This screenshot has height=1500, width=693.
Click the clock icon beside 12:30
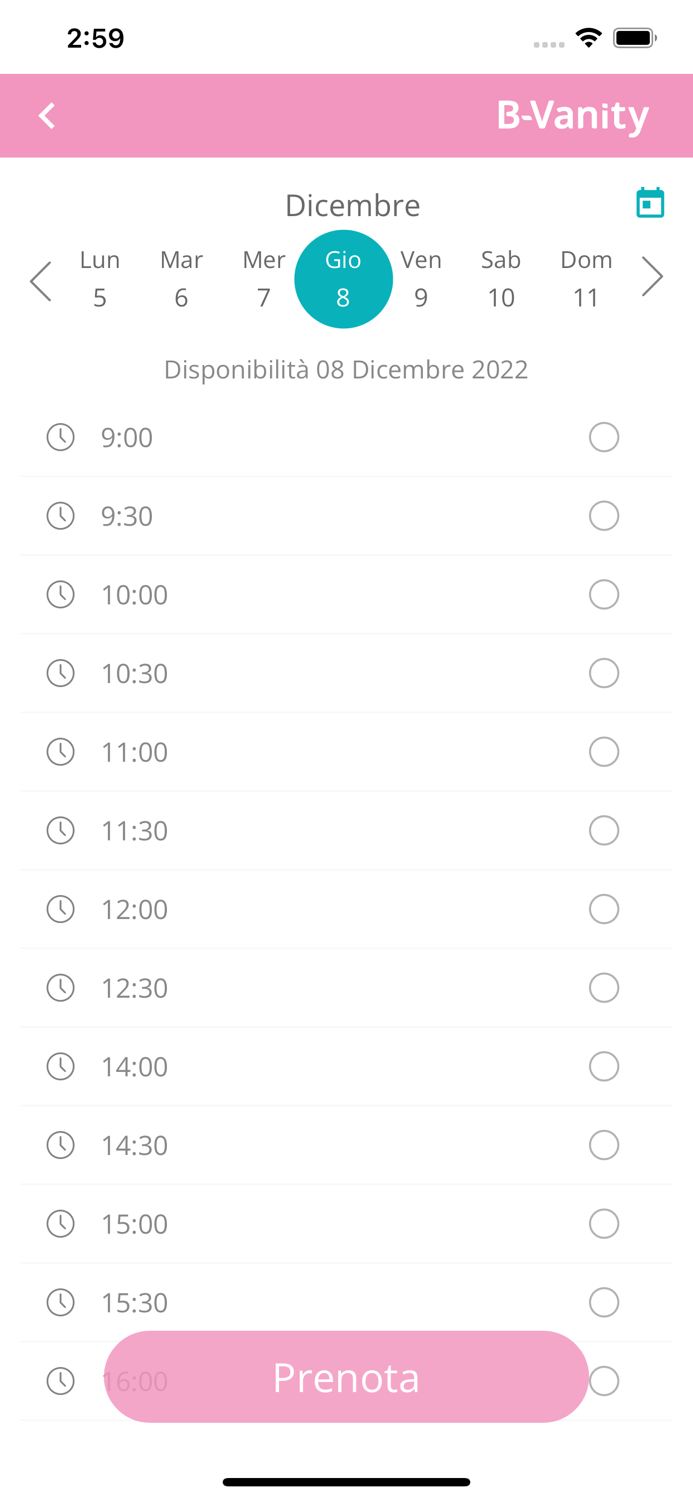click(61, 988)
